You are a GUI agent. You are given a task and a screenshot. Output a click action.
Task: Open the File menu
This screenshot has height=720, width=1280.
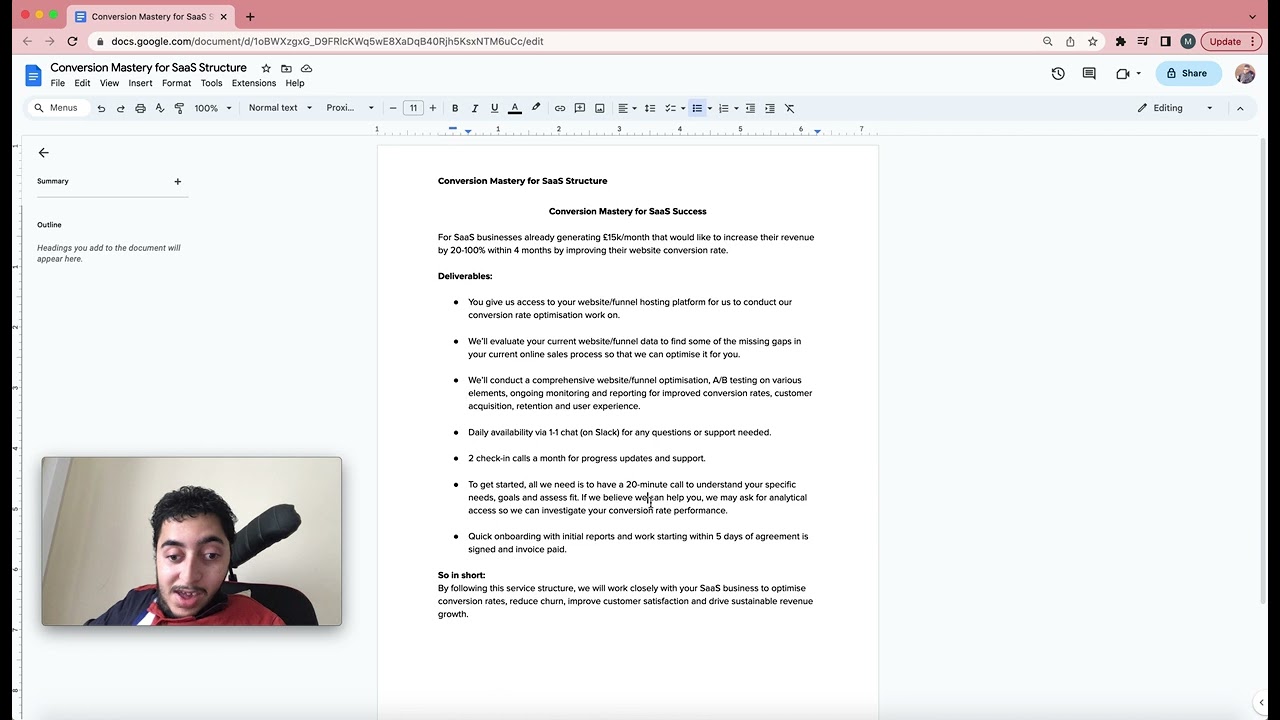pyautogui.click(x=58, y=83)
